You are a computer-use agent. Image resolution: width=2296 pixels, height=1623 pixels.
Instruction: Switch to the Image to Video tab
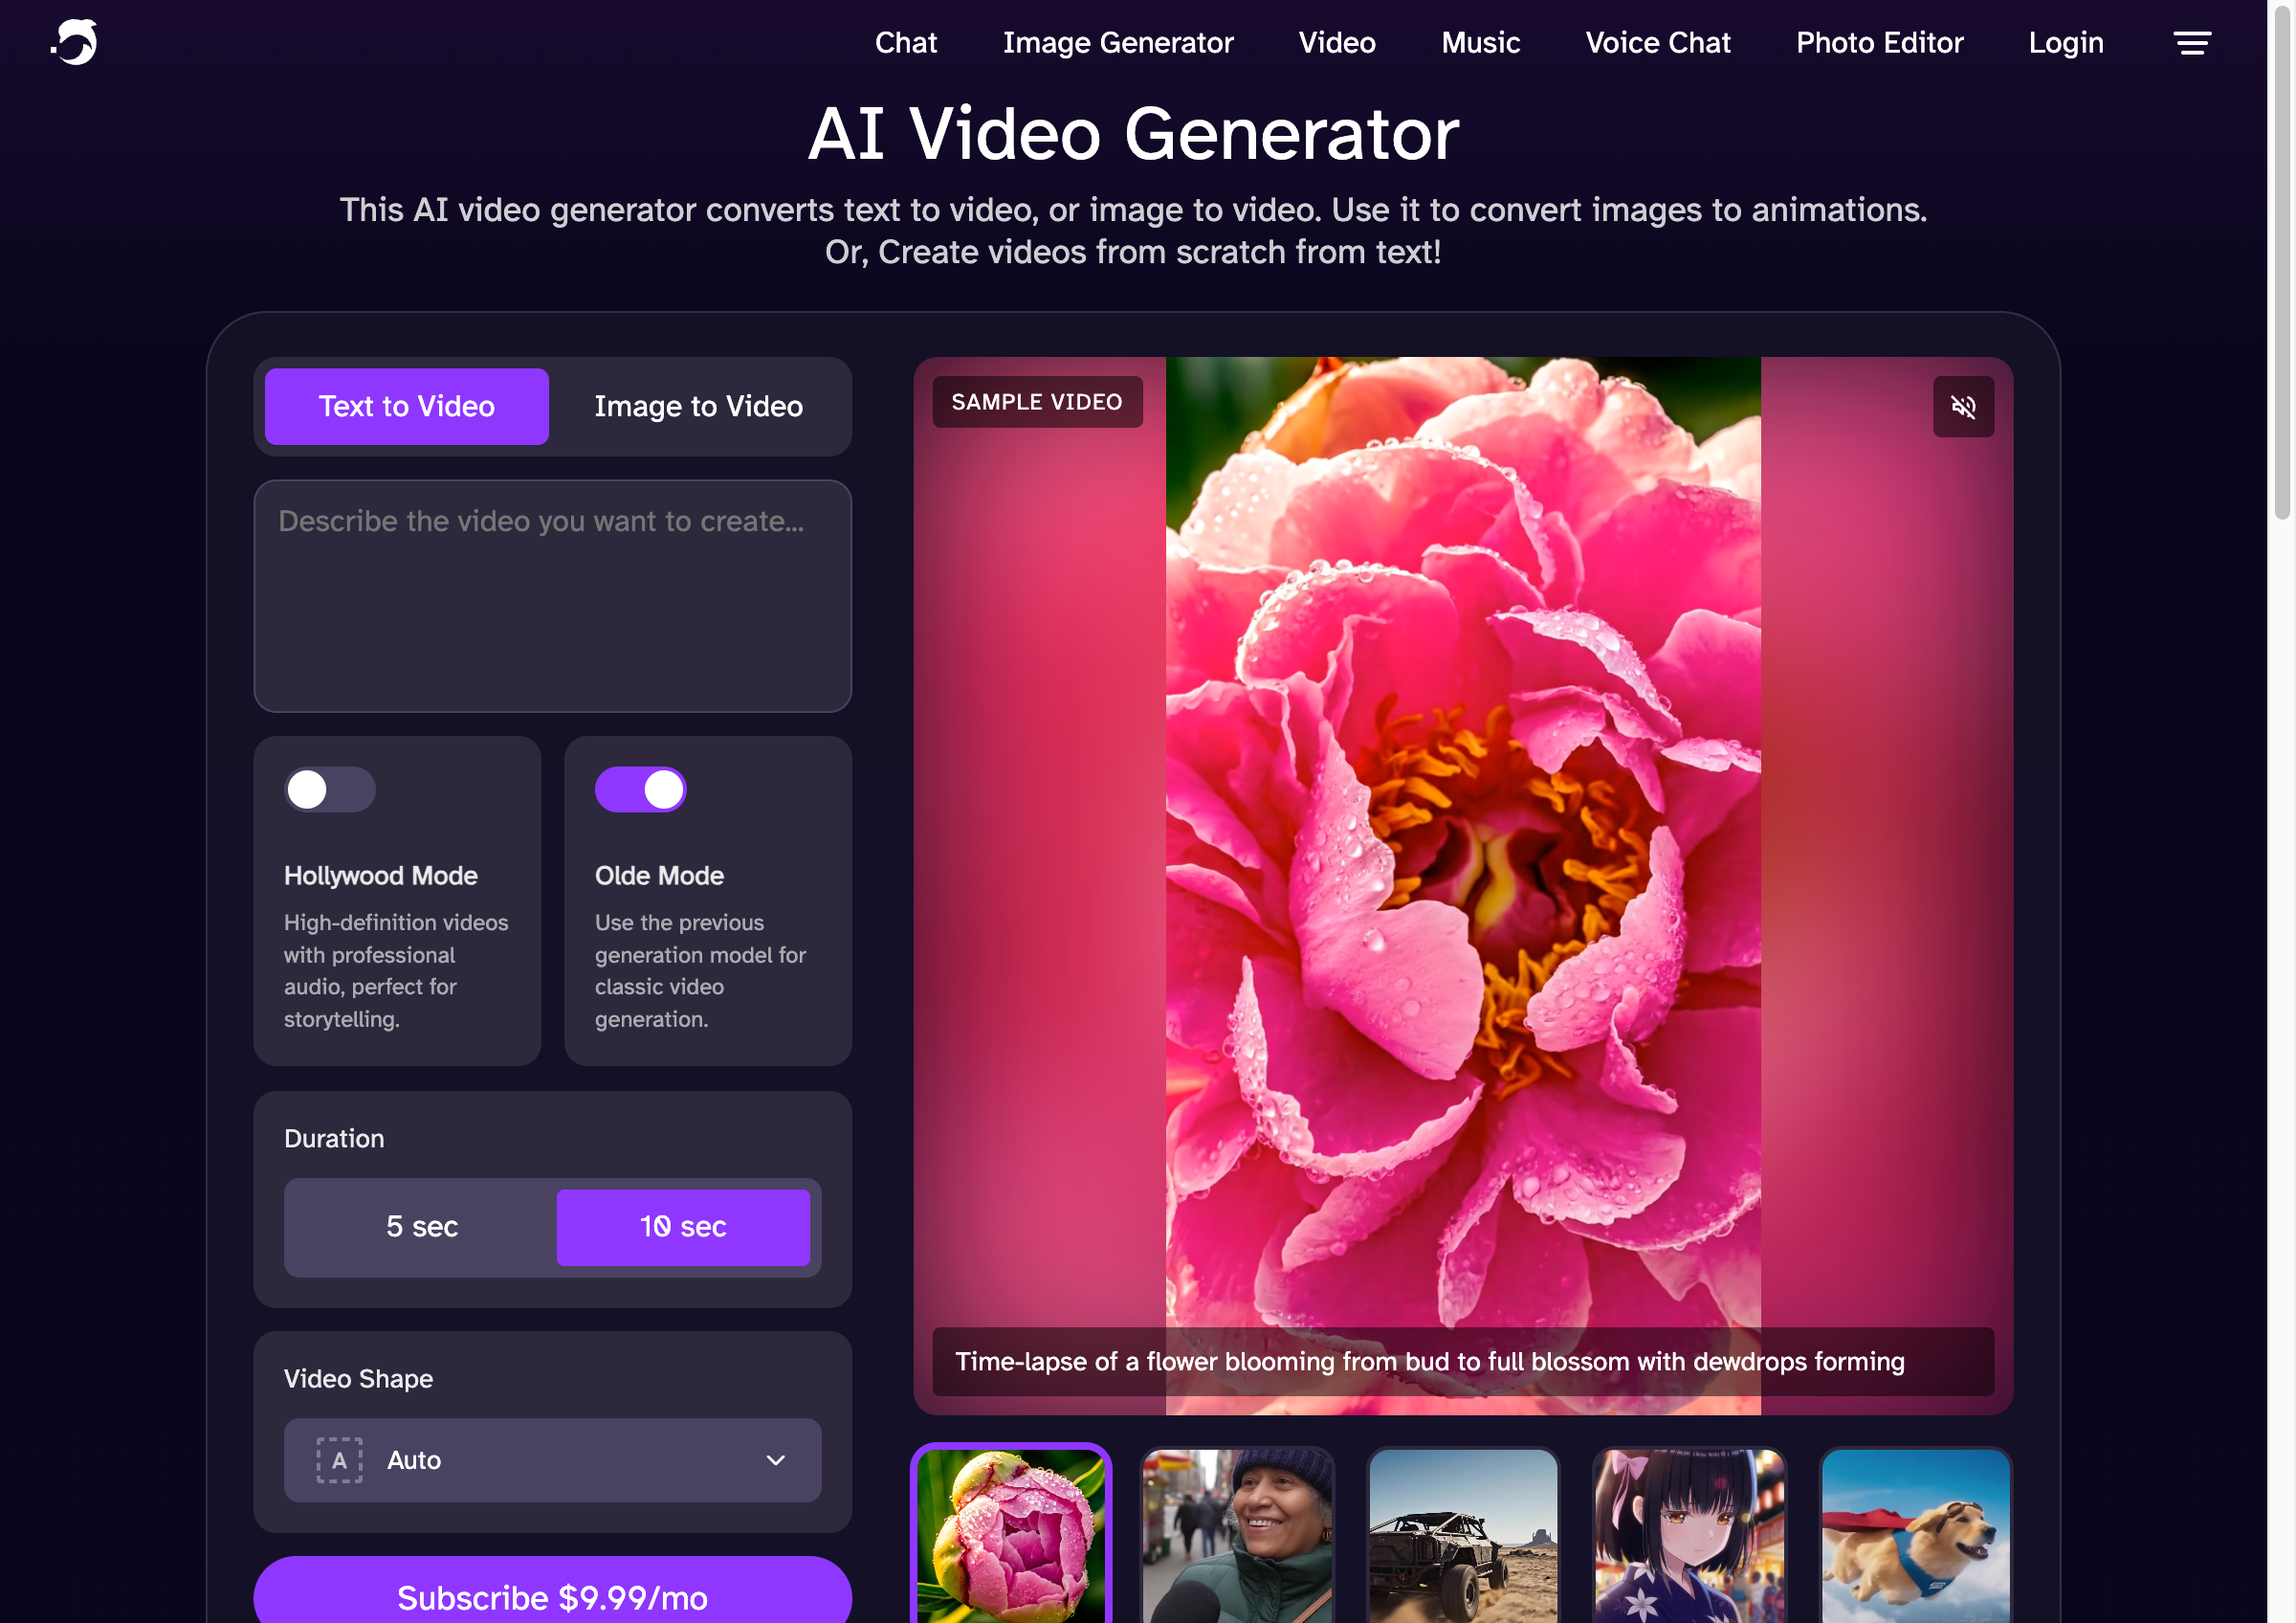click(698, 406)
